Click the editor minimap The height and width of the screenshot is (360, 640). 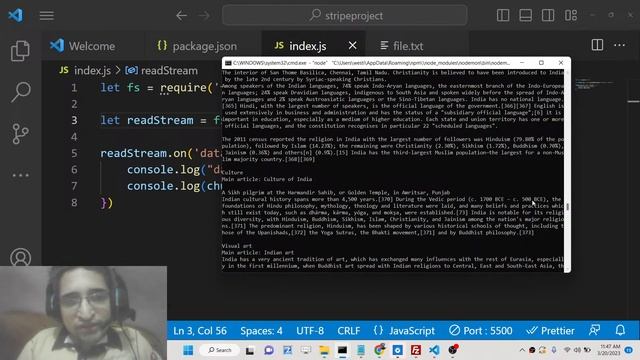pos(594,84)
